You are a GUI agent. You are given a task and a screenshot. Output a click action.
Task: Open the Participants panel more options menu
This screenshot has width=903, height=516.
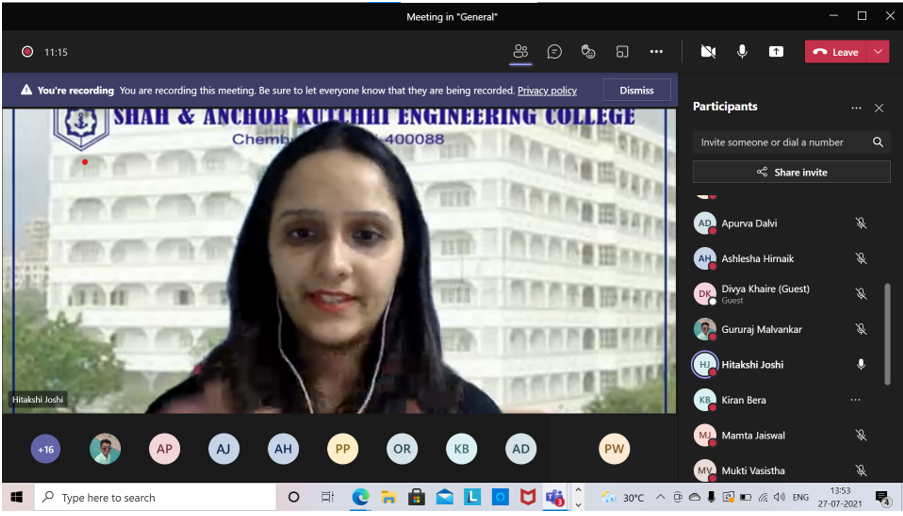pos(856,108)
